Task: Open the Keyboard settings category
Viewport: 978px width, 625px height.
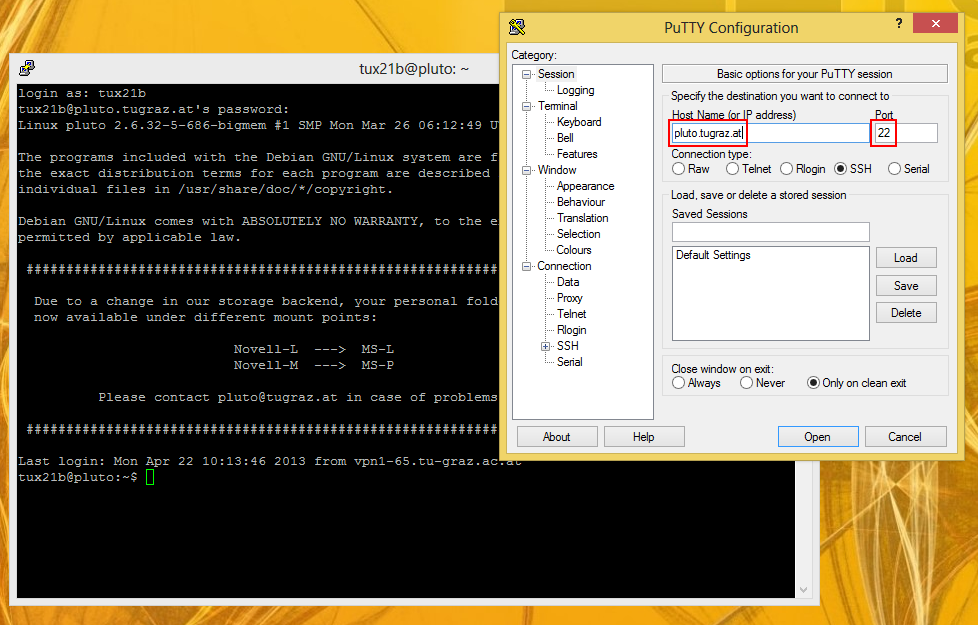Action: point(579,122)
